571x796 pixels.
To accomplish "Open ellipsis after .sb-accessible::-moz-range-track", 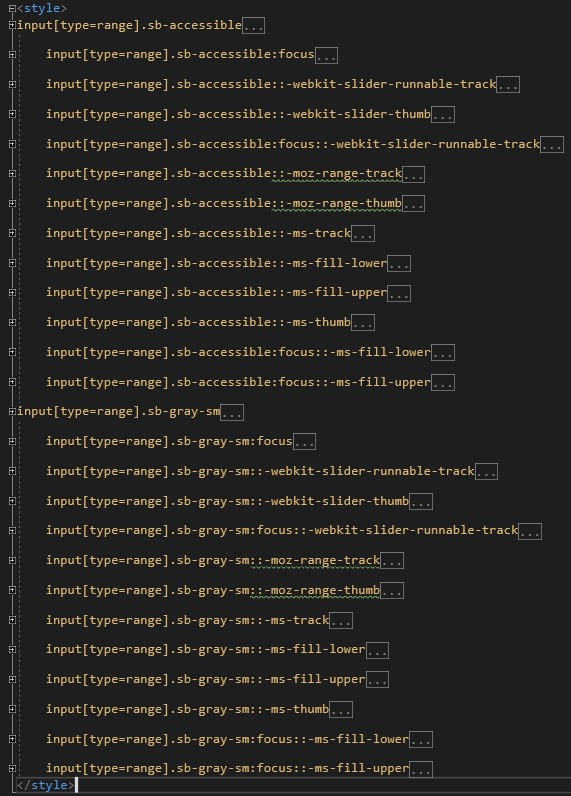I will pos(414,174).
